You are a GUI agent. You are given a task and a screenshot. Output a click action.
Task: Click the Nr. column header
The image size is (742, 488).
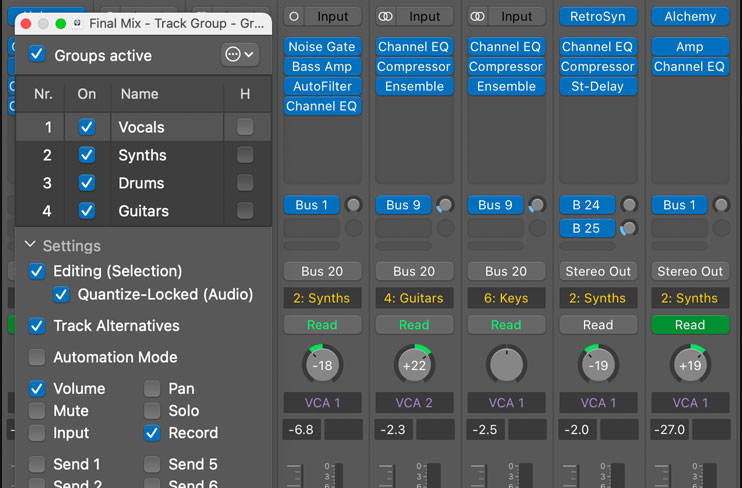pos(43,94)
